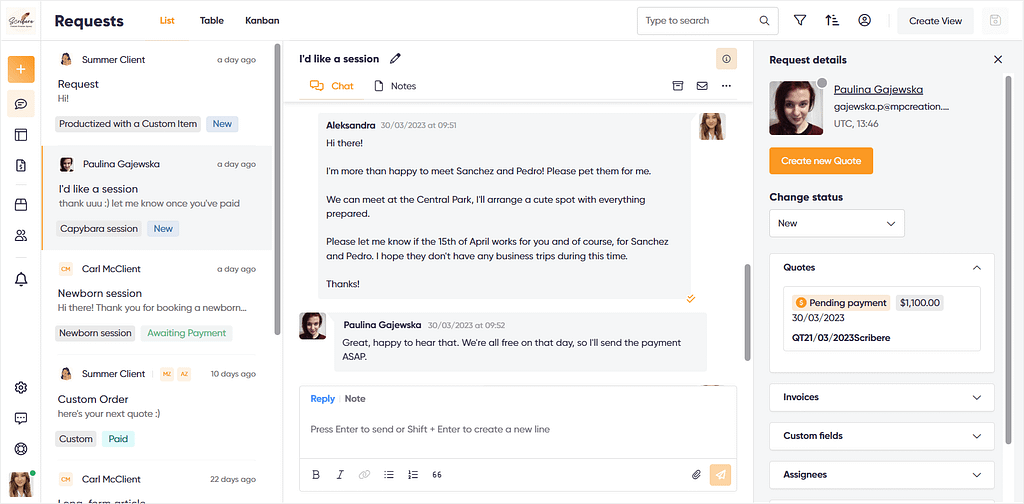This screenshot has width=1024, height=504.
Task: Open notifications bell icon
Action: (x=21, y=279)
